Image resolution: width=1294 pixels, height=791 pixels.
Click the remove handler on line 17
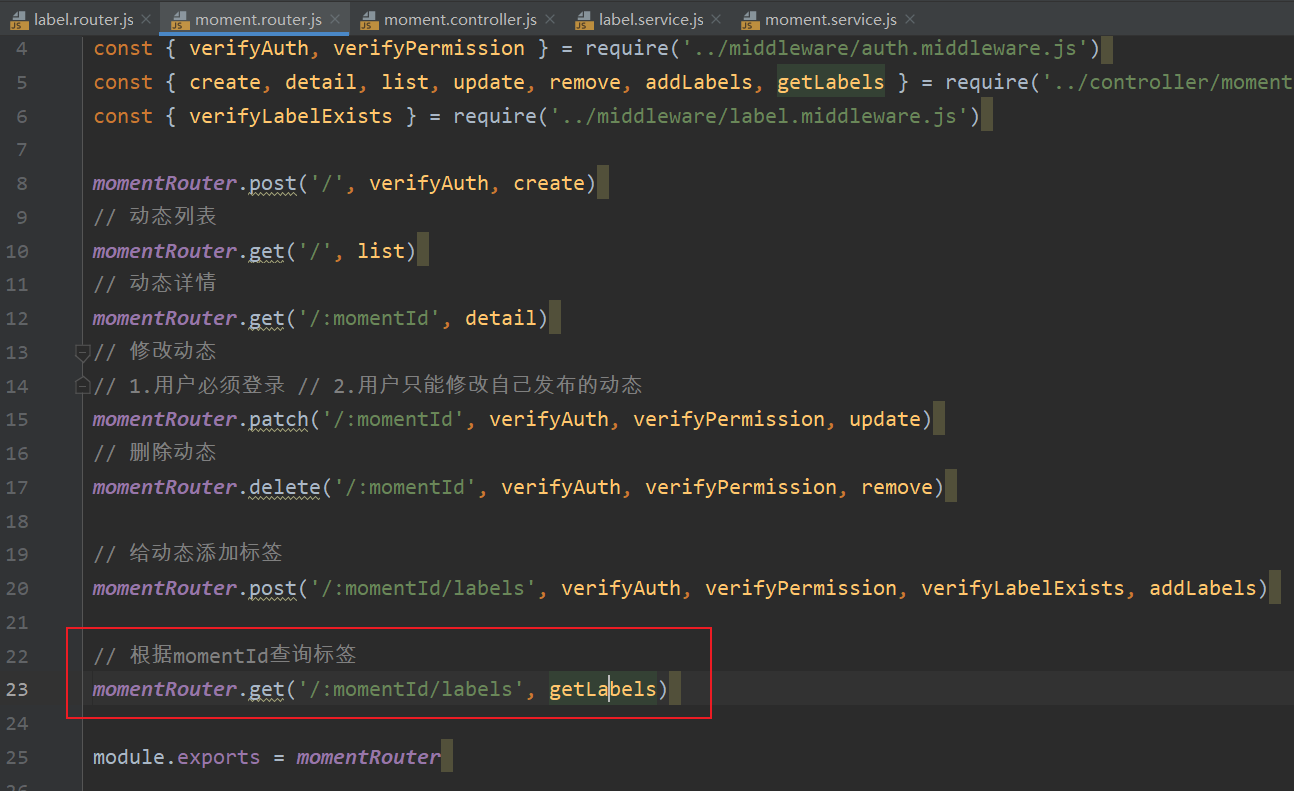coord(897,487)
